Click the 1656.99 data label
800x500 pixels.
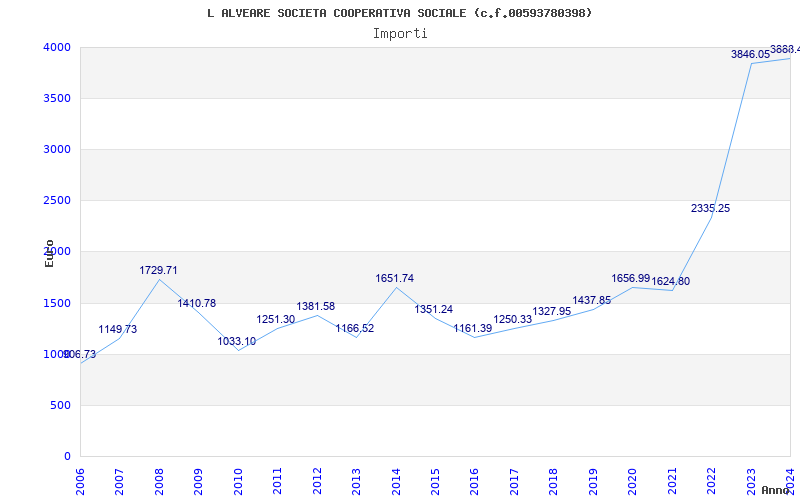click(x=631, y=279)
